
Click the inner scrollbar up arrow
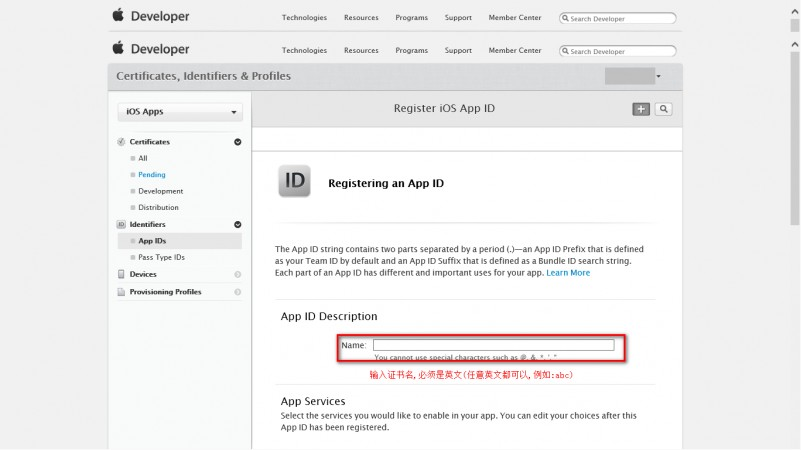pos(795,44)
